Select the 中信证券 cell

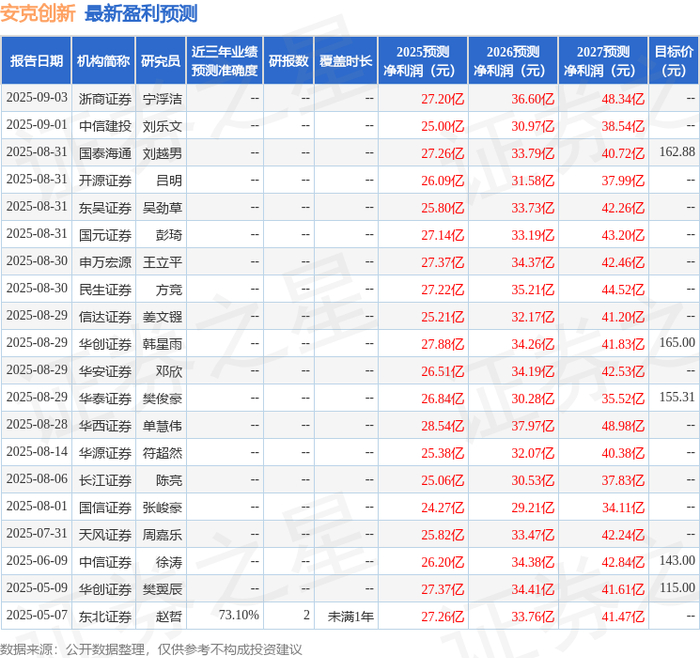(x=105, y=562)
